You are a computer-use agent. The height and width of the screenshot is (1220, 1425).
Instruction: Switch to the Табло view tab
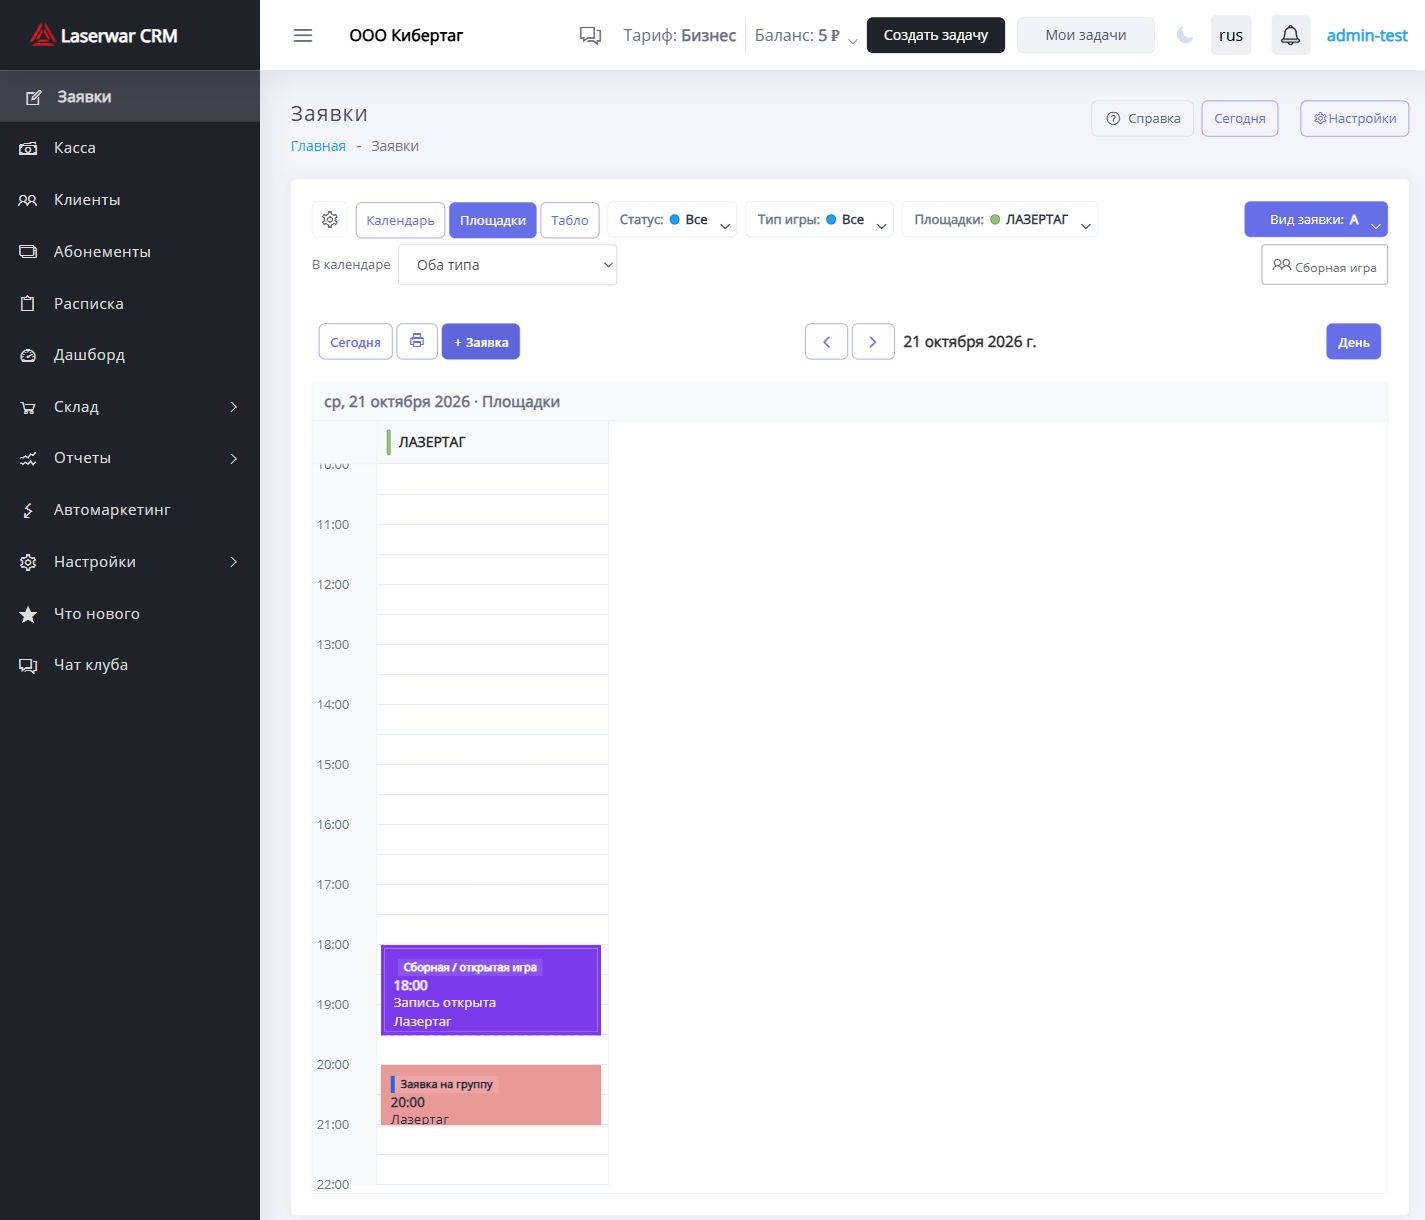[570, 220]
